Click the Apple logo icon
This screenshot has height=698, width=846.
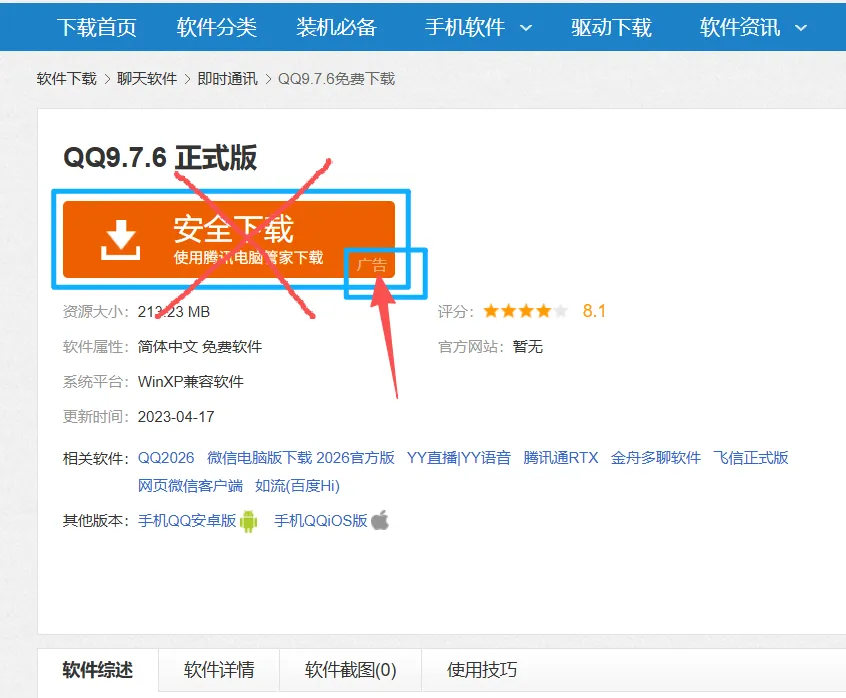click(x=380, y=520)
